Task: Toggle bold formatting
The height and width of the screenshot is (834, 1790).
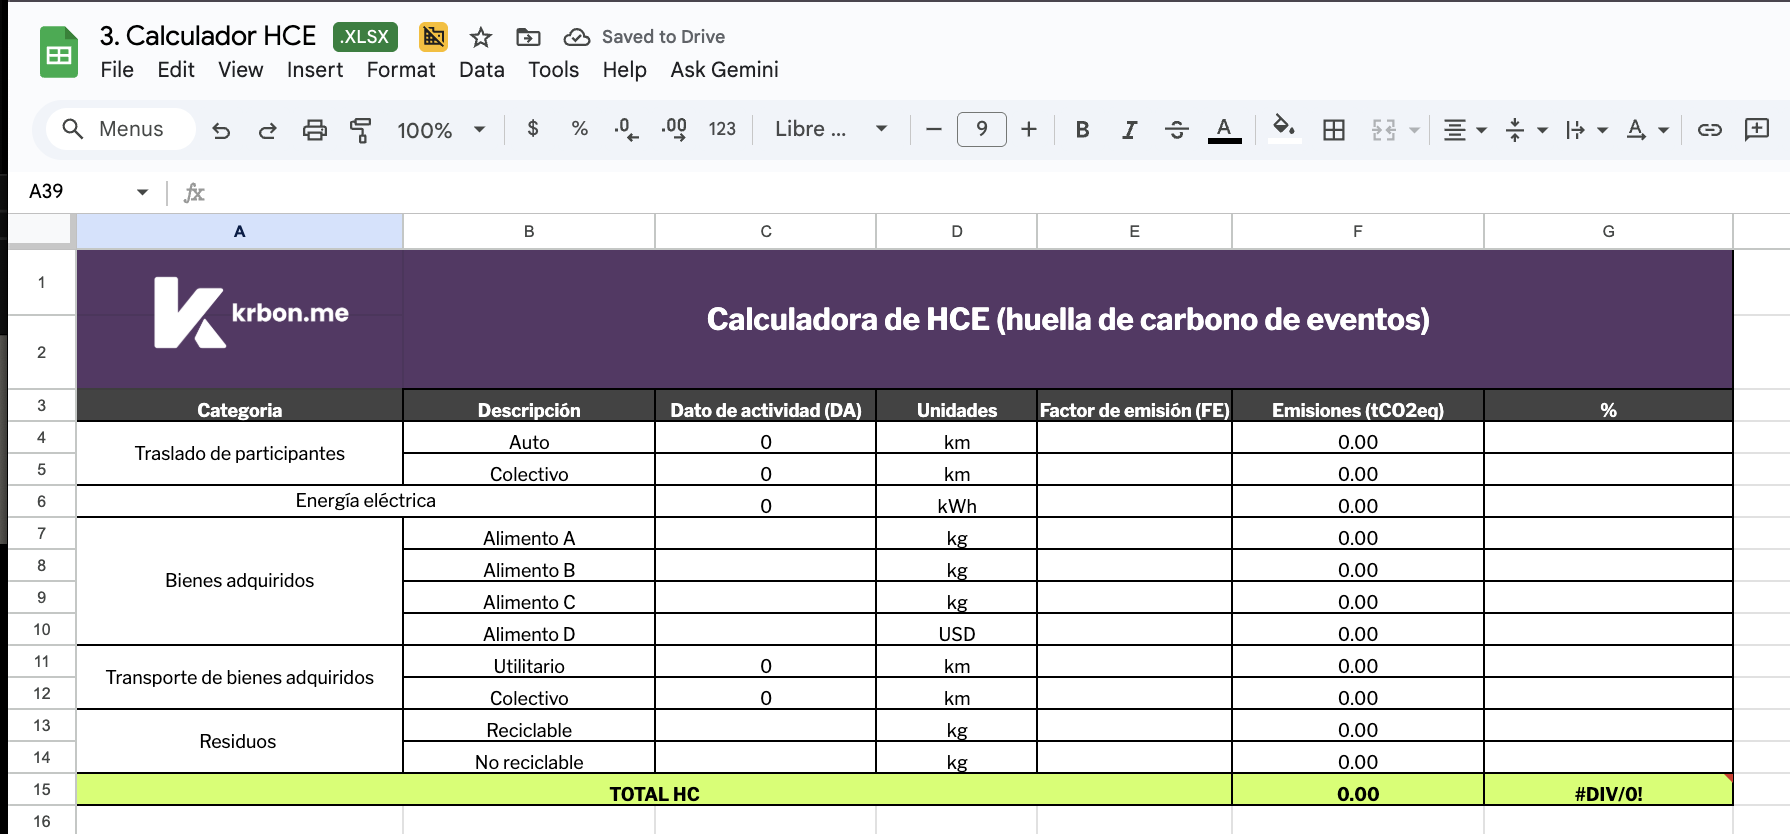Action: 1082,130
